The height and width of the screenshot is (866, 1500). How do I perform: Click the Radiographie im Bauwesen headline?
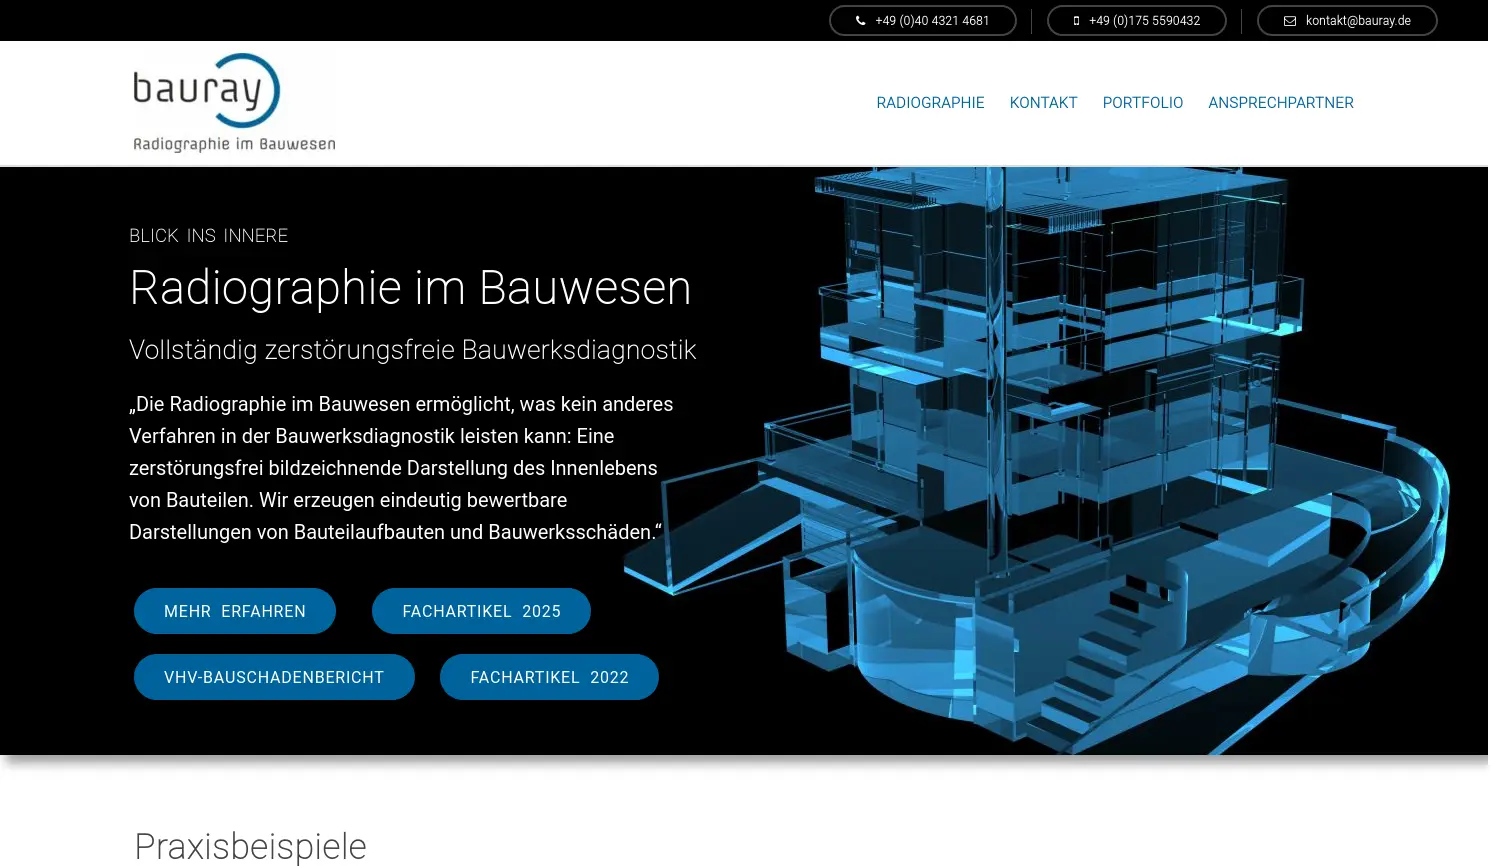click(x=411, y=288)
